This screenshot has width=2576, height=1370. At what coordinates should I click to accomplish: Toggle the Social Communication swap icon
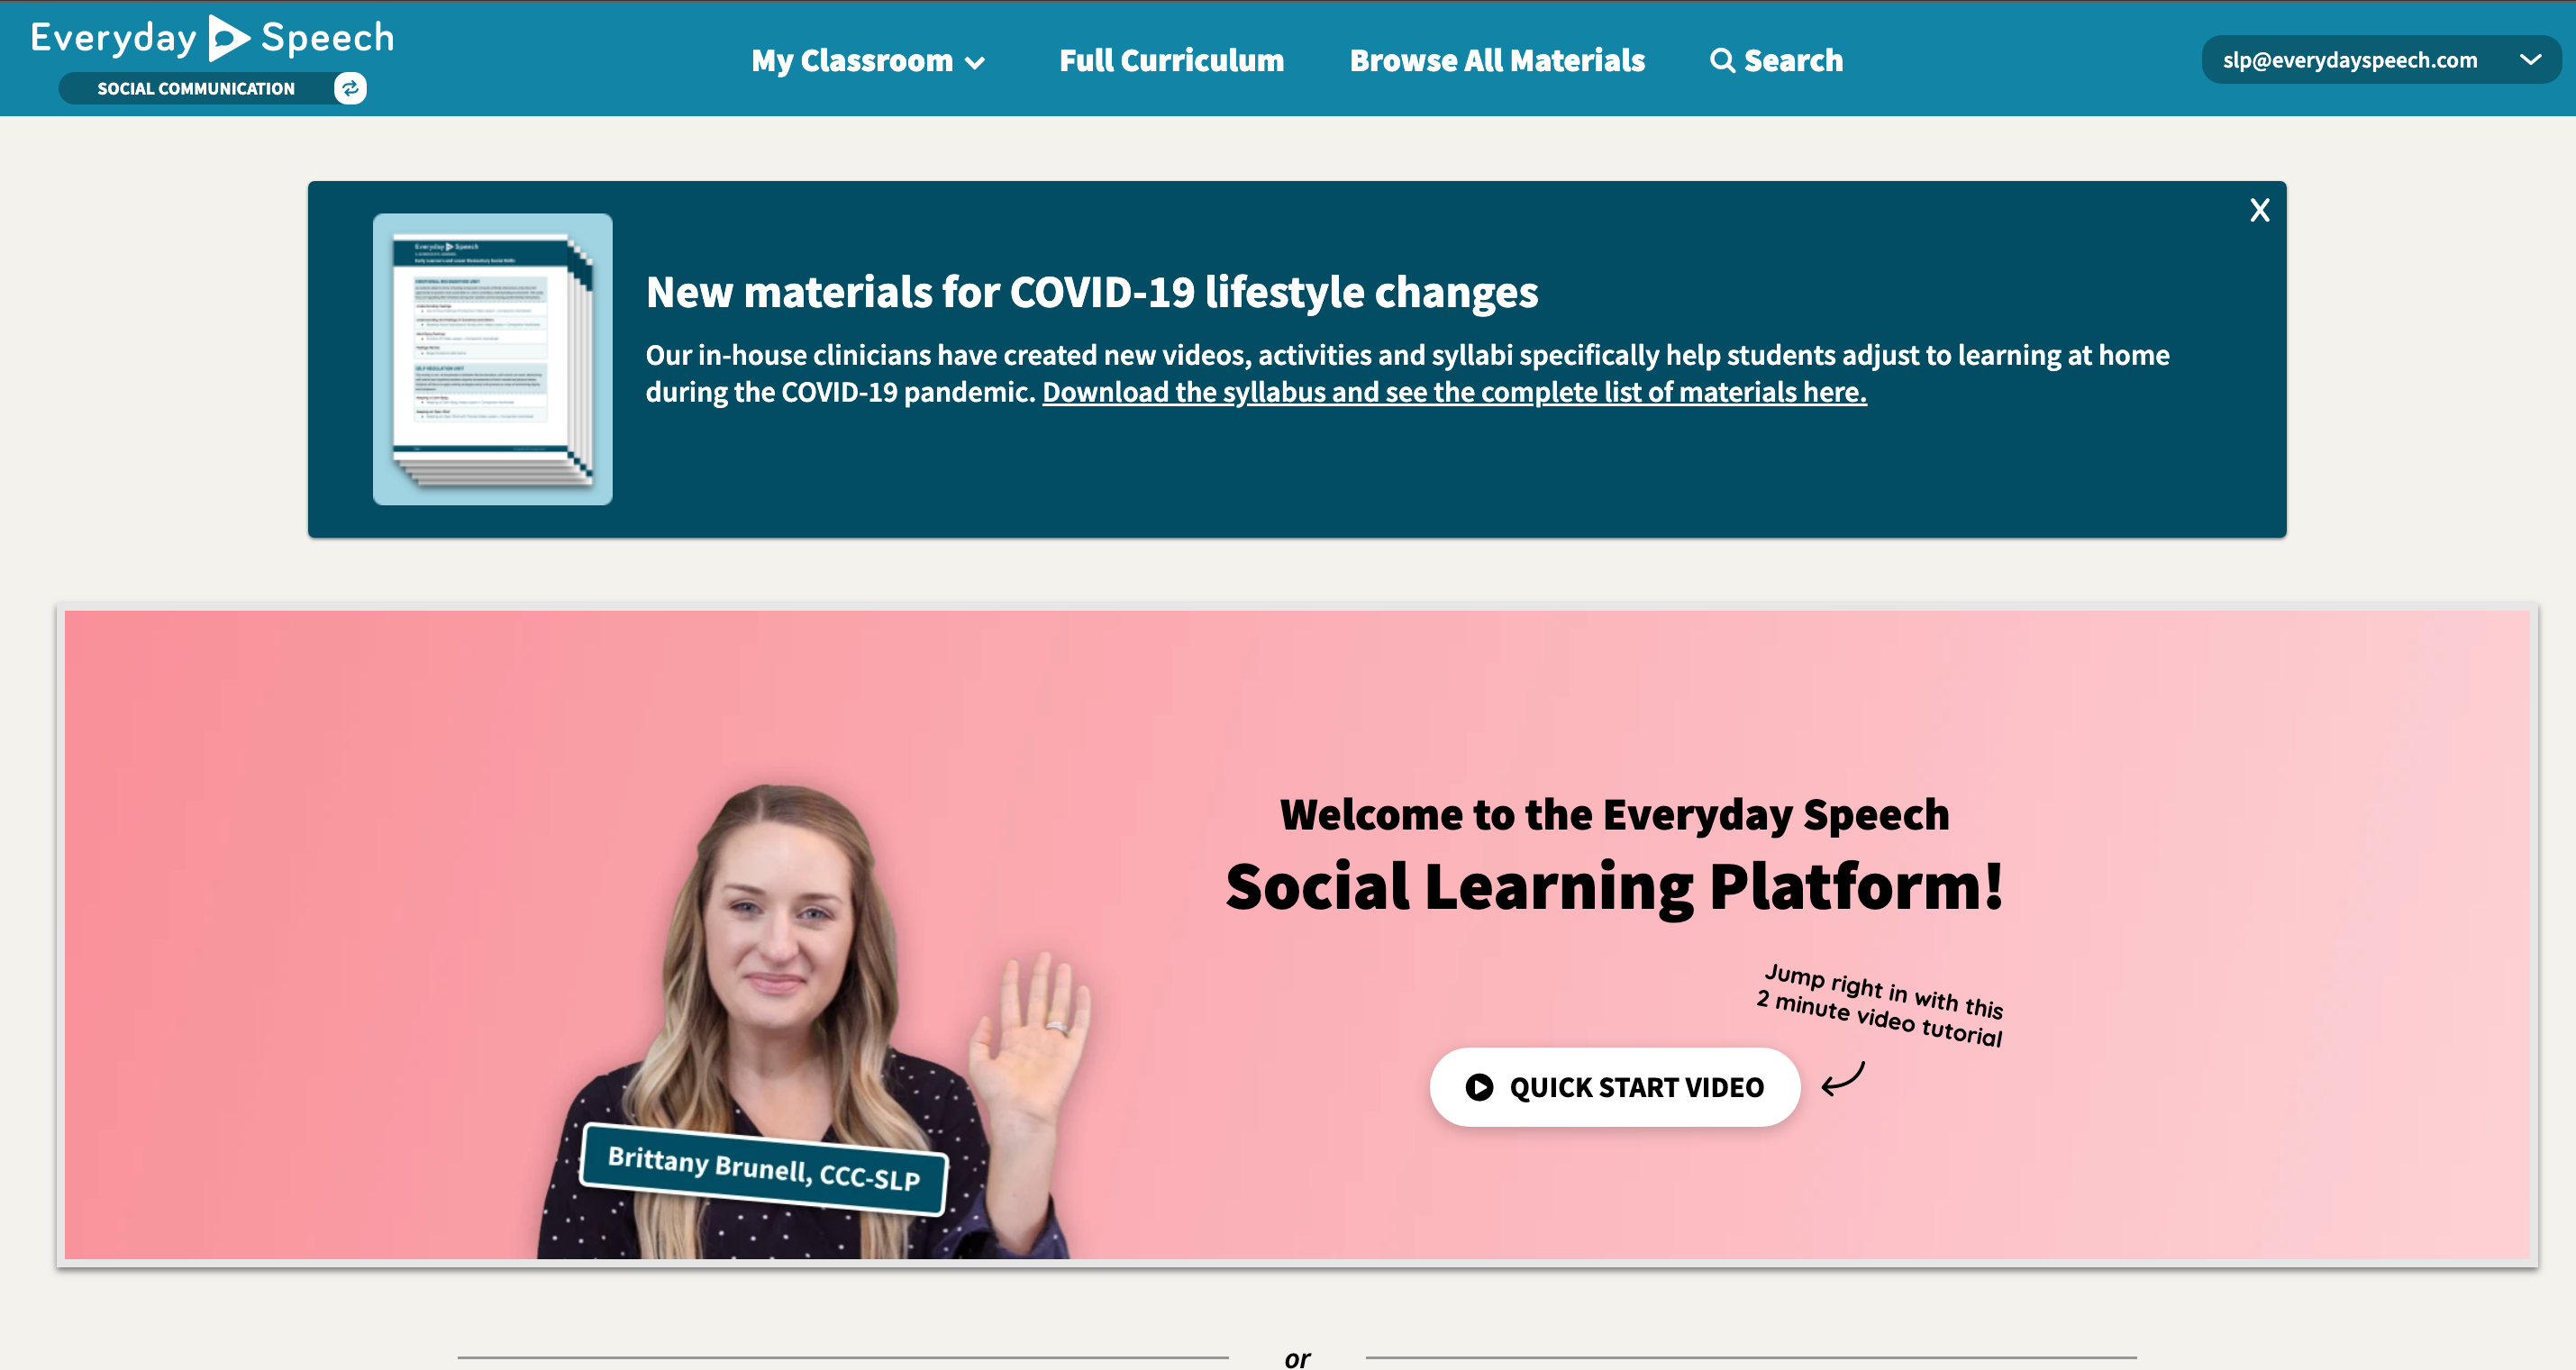350,88
